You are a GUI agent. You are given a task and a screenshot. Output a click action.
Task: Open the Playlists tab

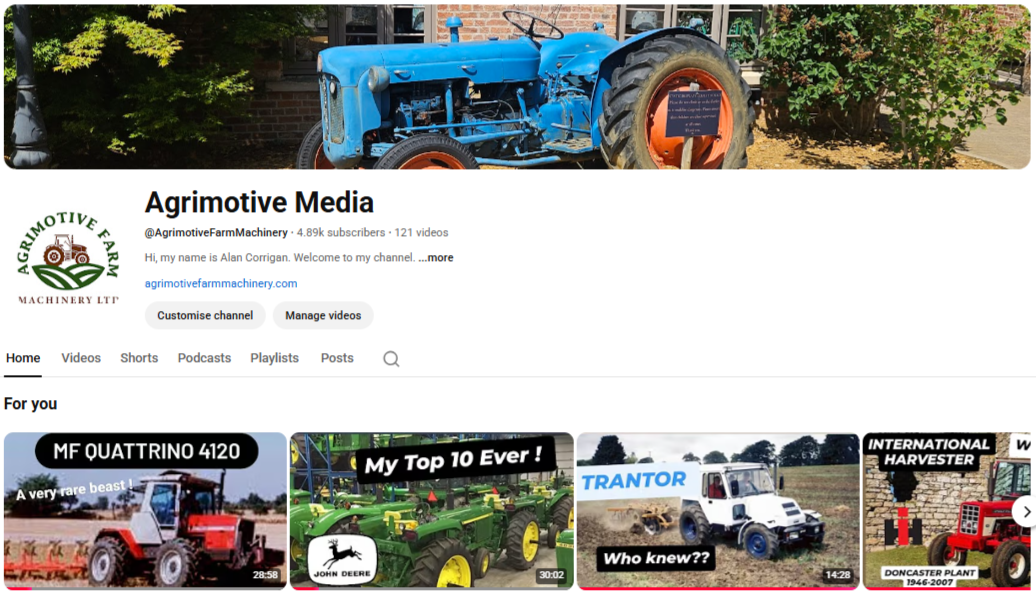click(274, 358)
